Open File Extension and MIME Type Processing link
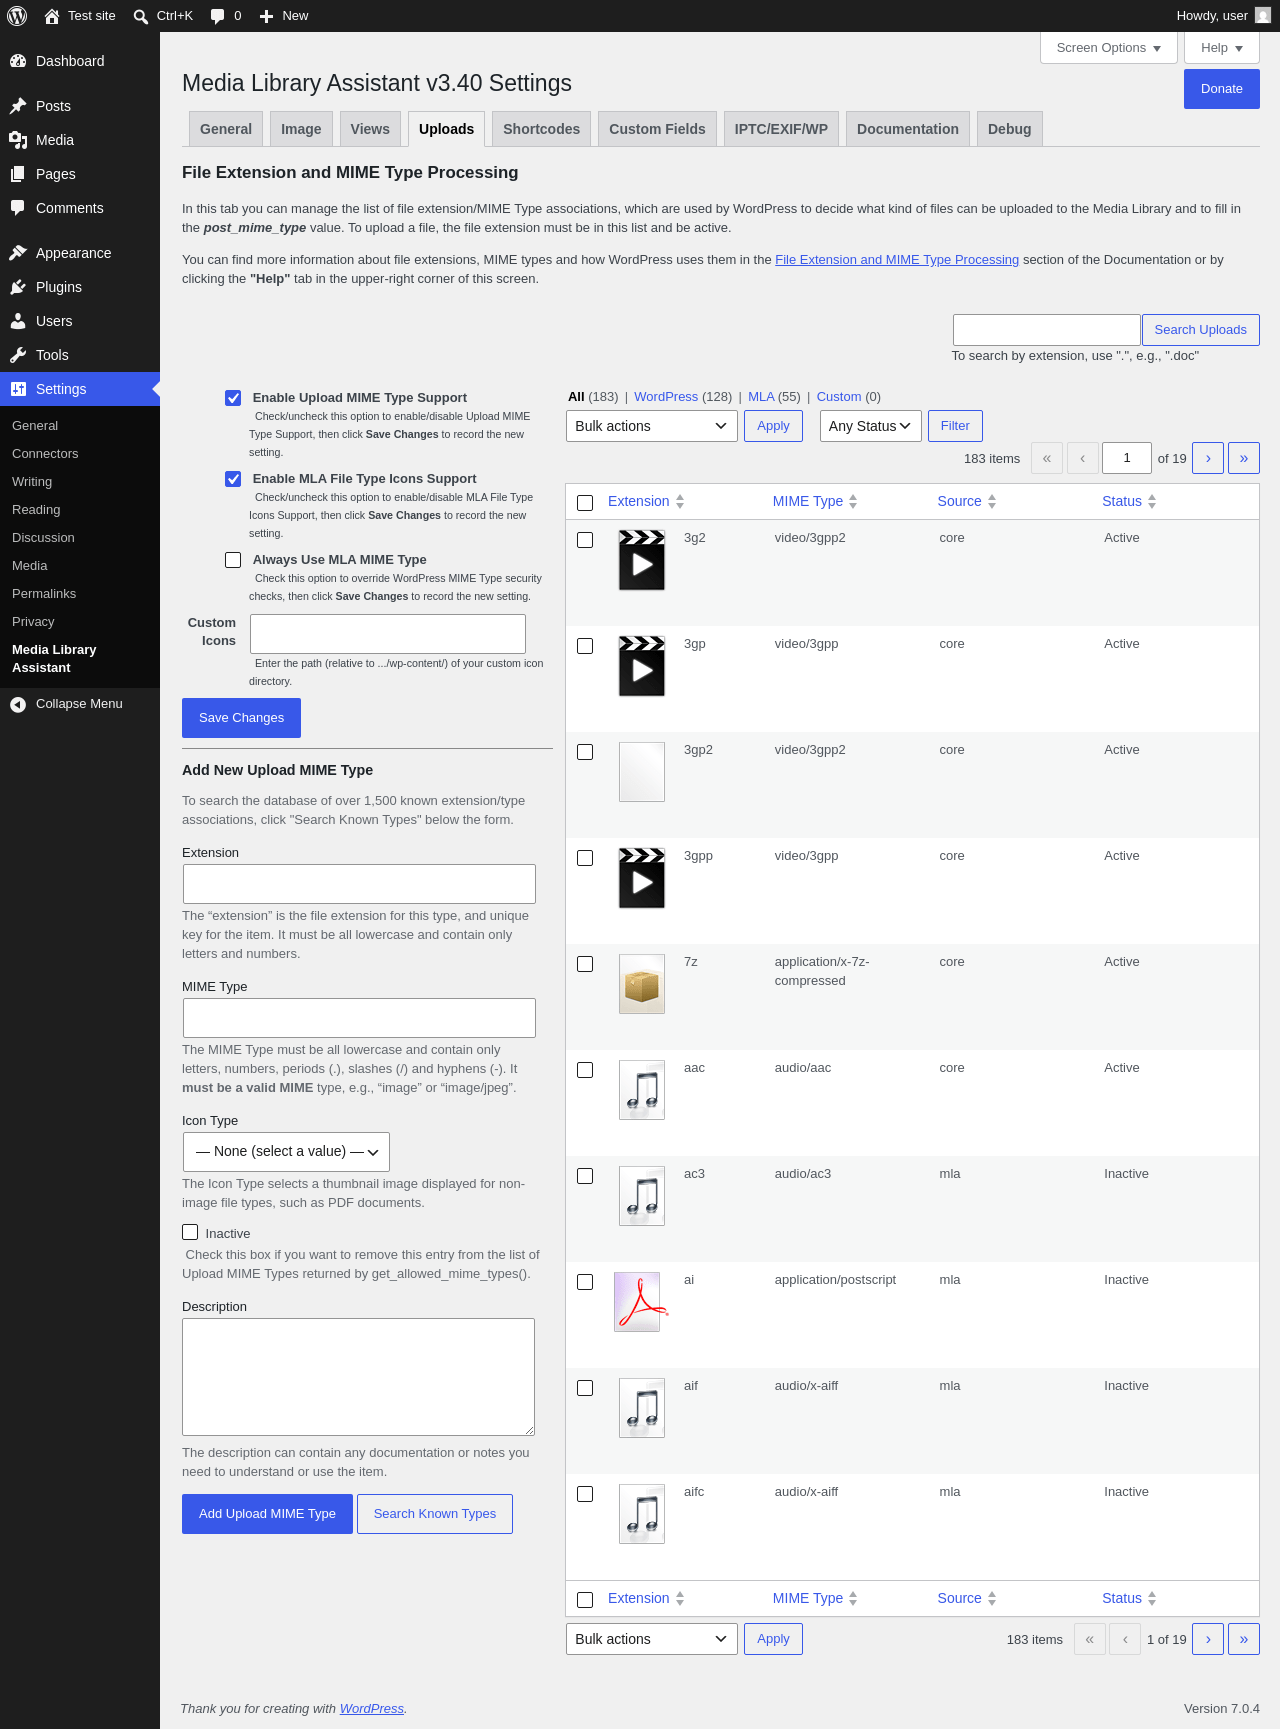 [897, 260]
